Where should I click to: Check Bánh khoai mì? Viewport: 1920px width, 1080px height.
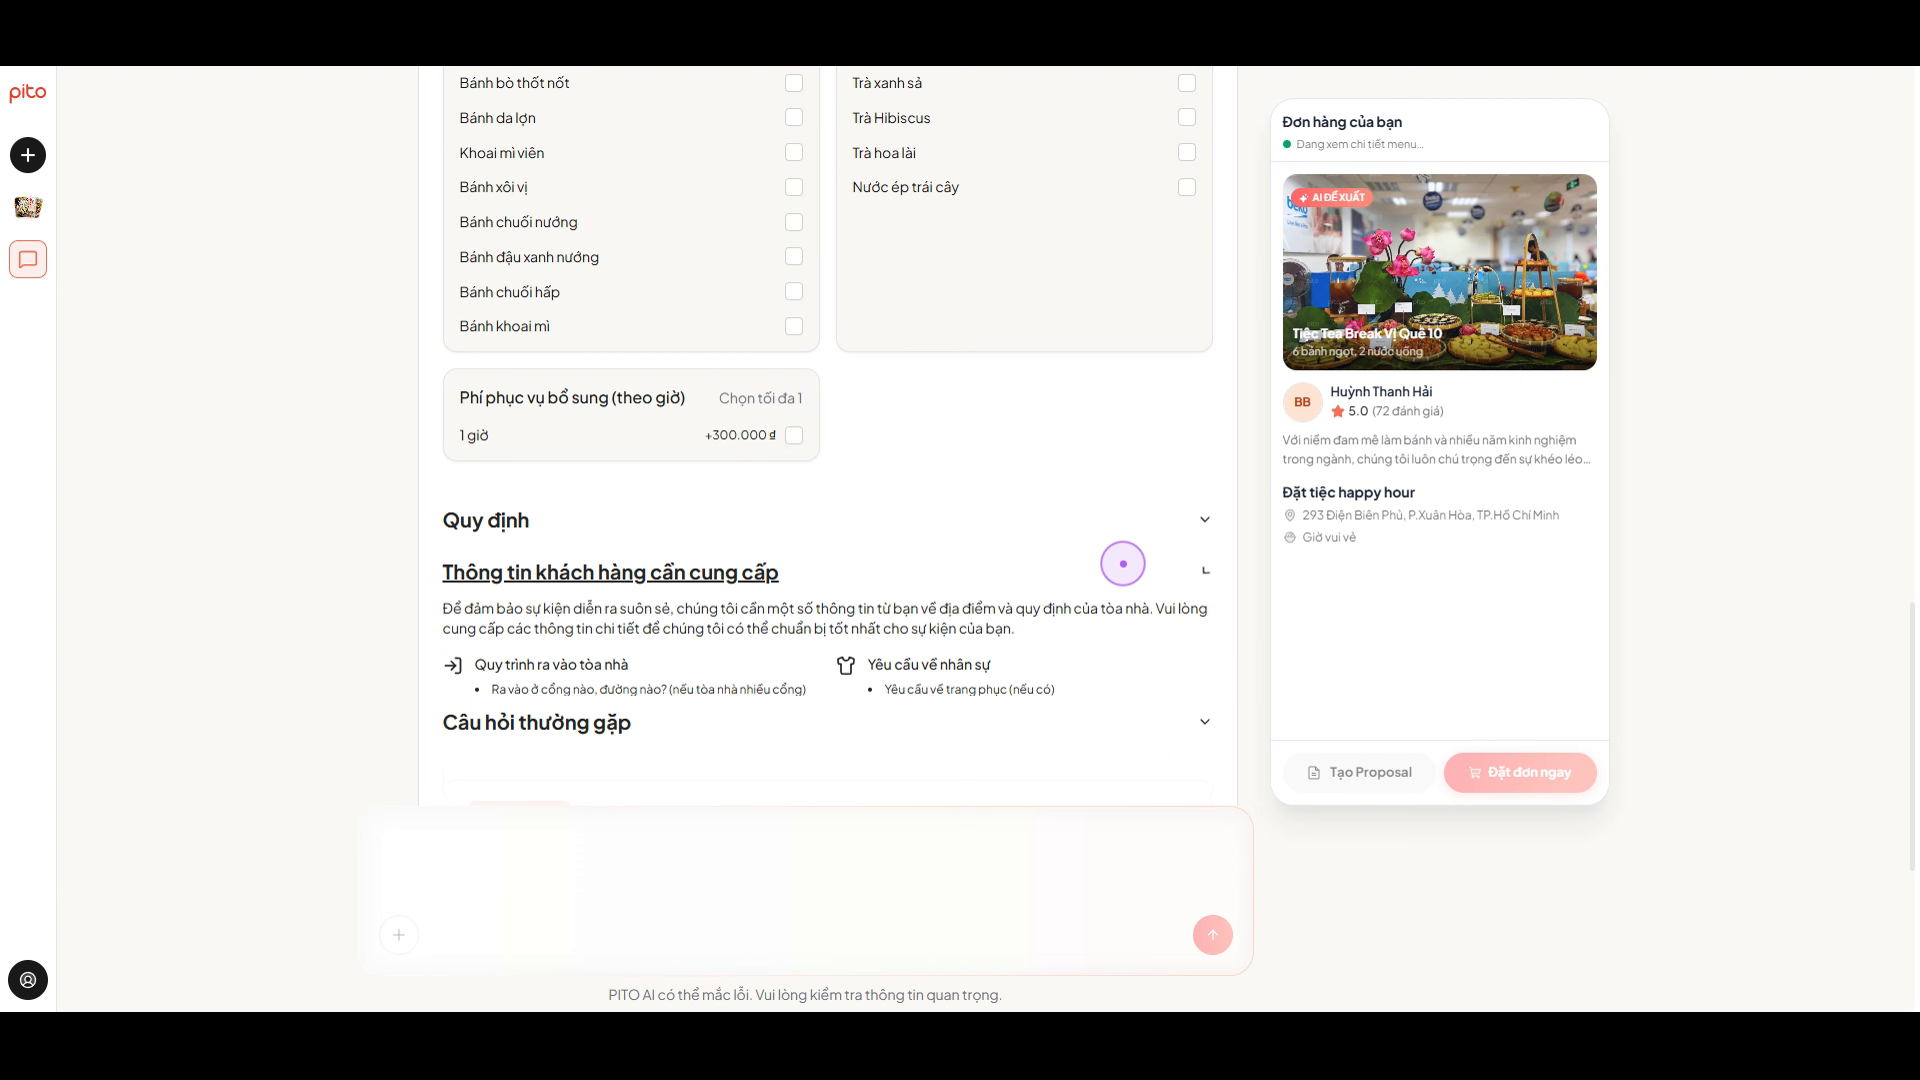(x=794, y=326)
